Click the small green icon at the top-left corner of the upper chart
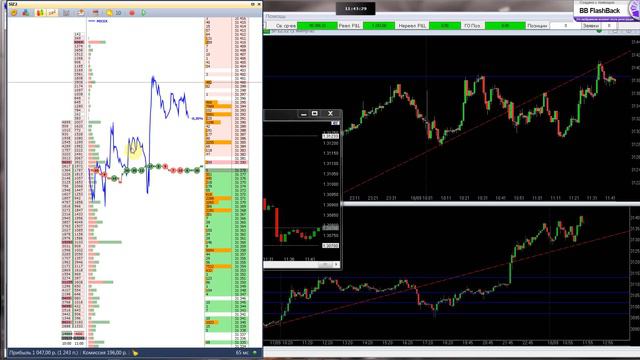The width and height of the screenshot is (640, 360). [267, 31]
